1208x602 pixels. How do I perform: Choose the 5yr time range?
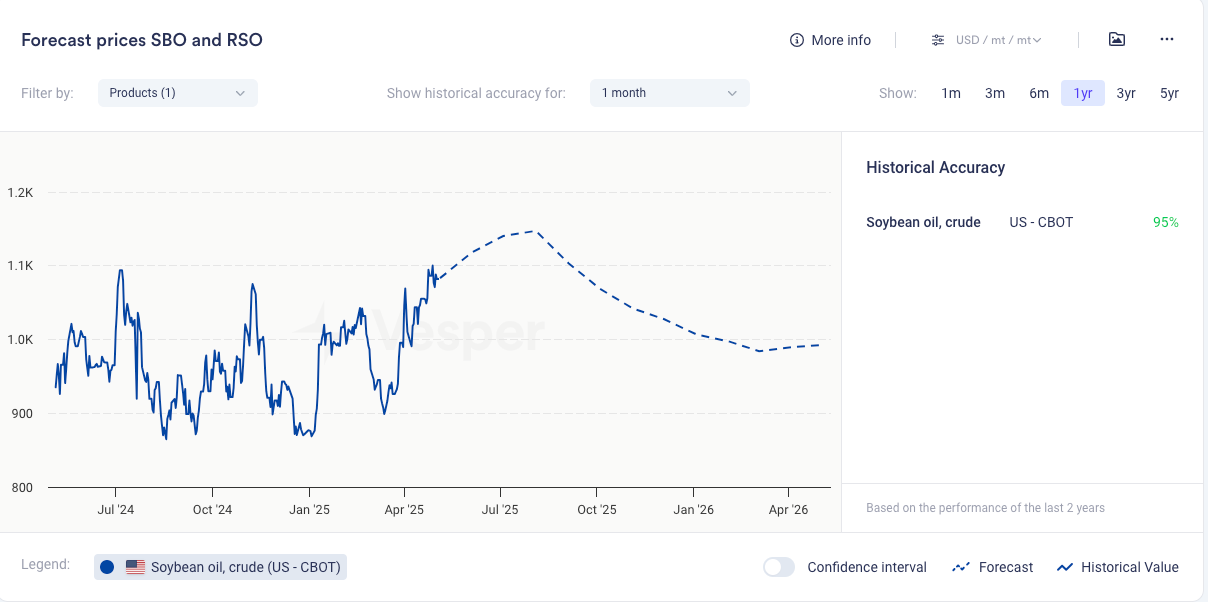[1169, 93]
